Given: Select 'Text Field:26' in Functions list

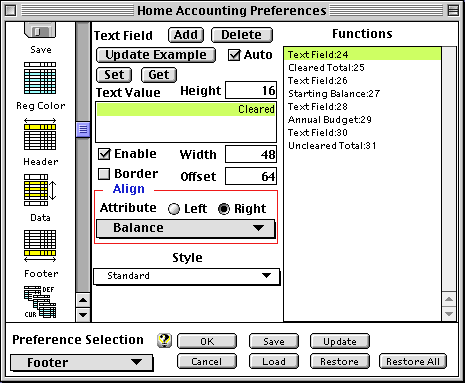Looking at the screenshot, I should click(x=363, y=80).
